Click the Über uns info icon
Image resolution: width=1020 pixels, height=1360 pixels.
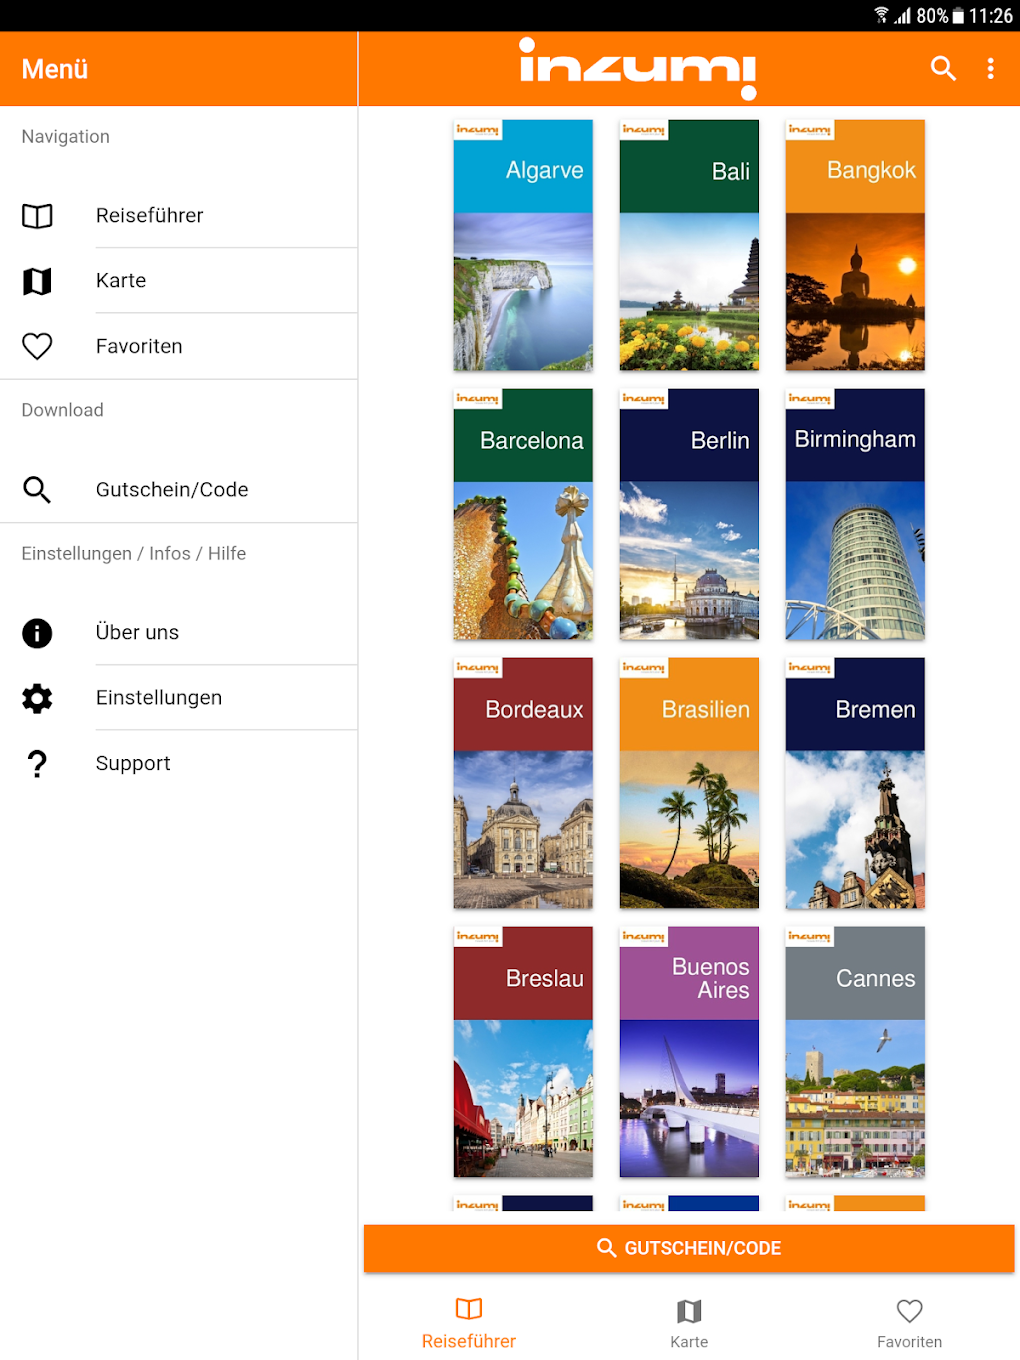click(37, 633)
